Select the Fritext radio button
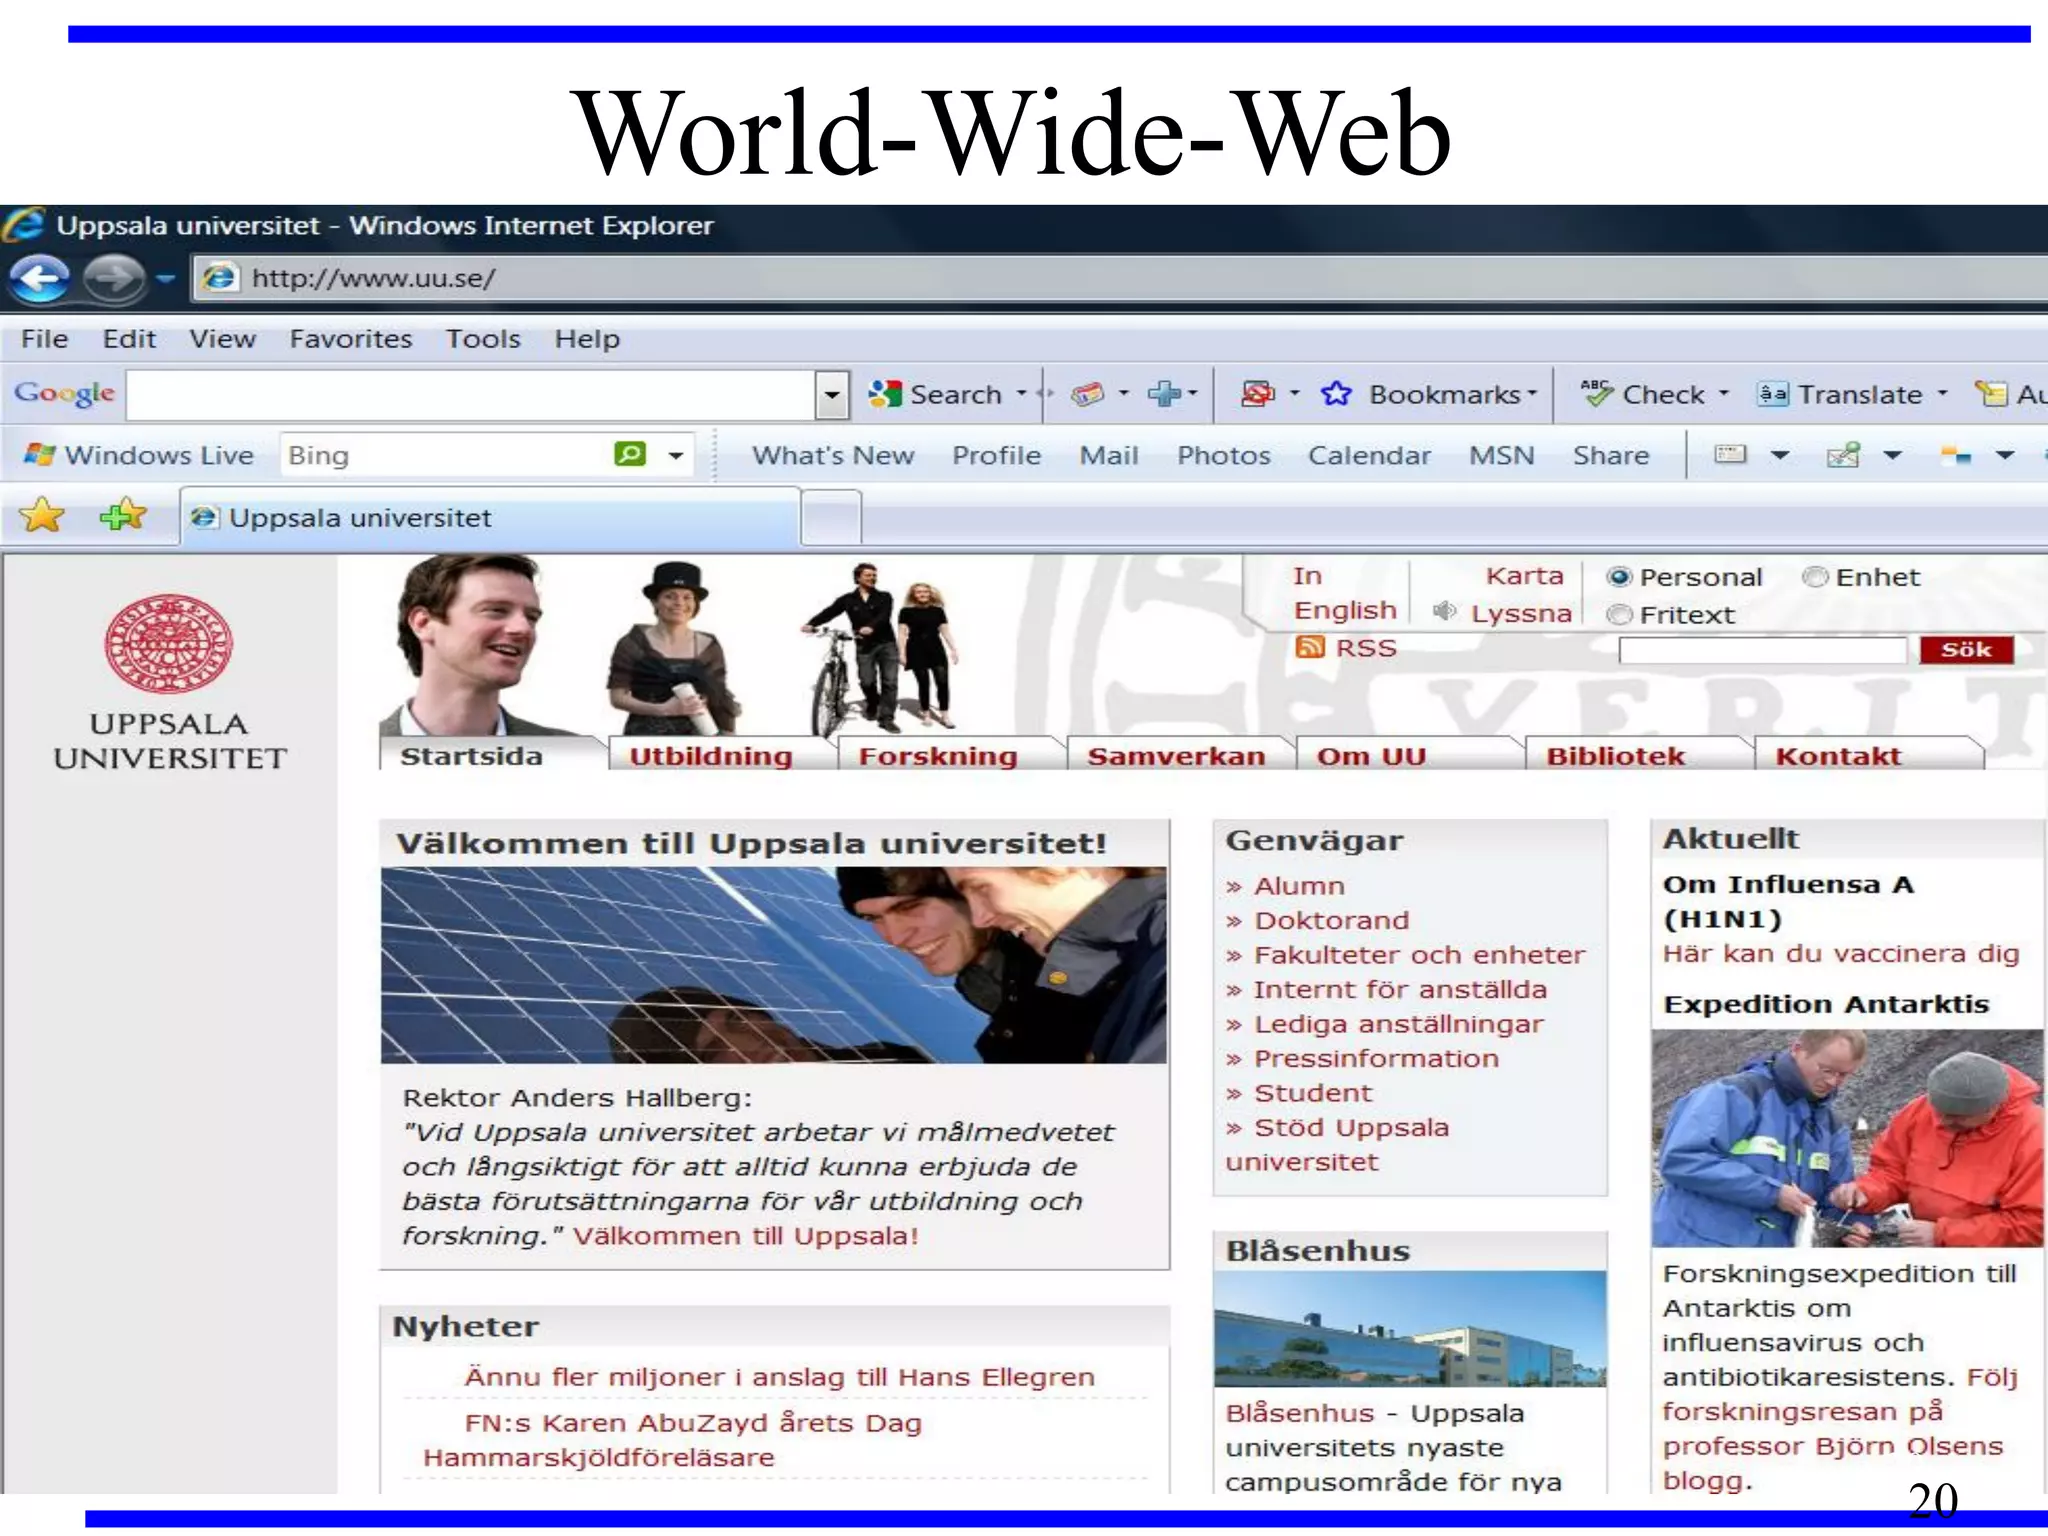 pyautogui.click(x=1619, y=614)
